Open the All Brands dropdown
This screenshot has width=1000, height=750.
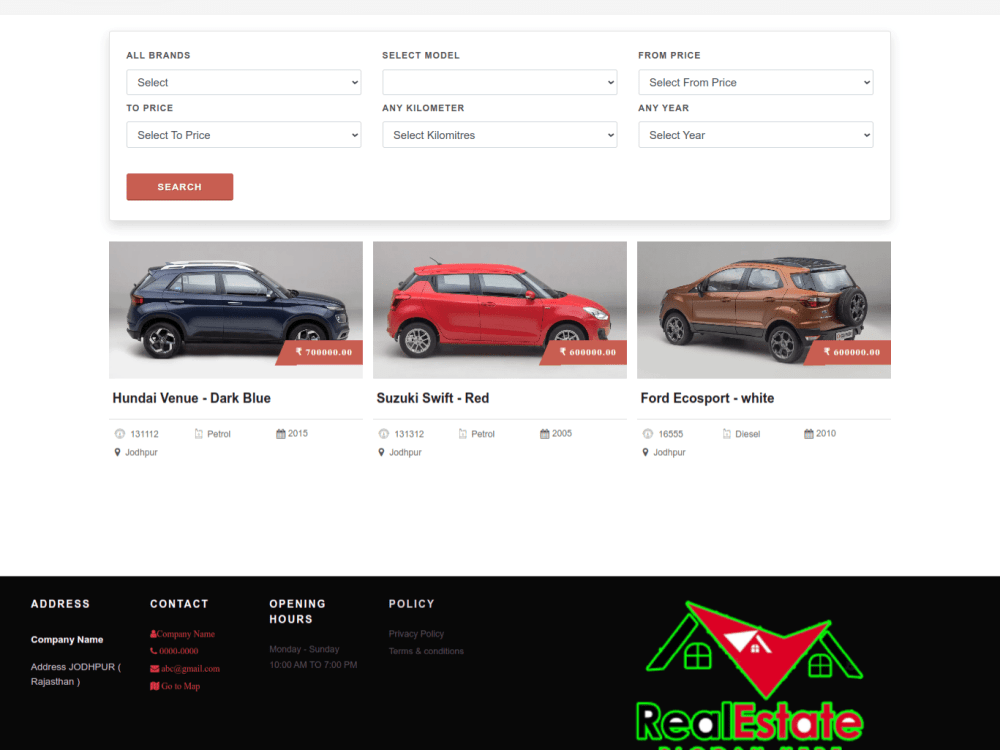click(x=244, y=82)
